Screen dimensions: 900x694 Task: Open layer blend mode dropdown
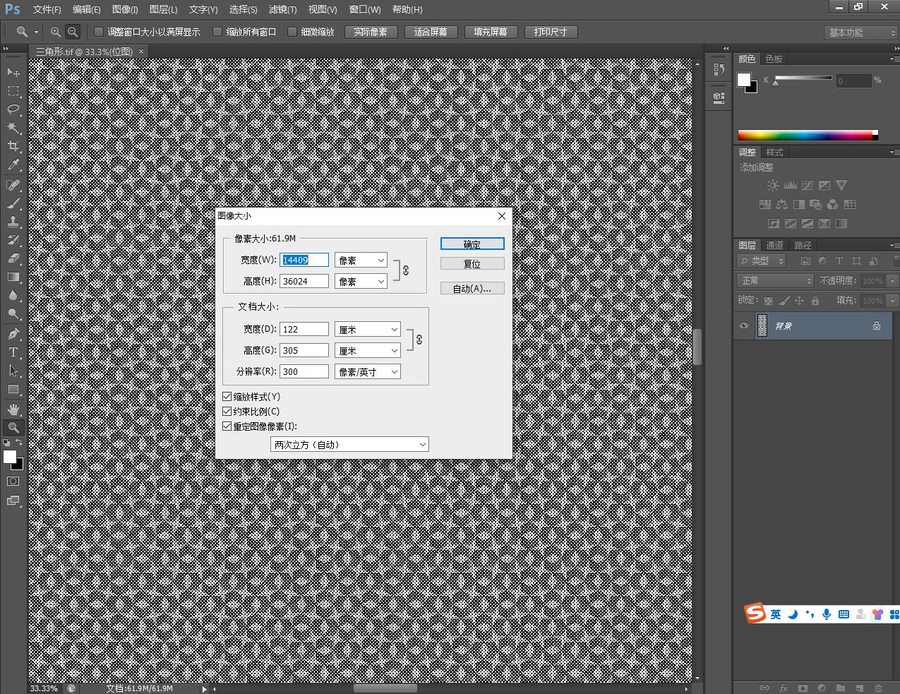coord(775,281)
